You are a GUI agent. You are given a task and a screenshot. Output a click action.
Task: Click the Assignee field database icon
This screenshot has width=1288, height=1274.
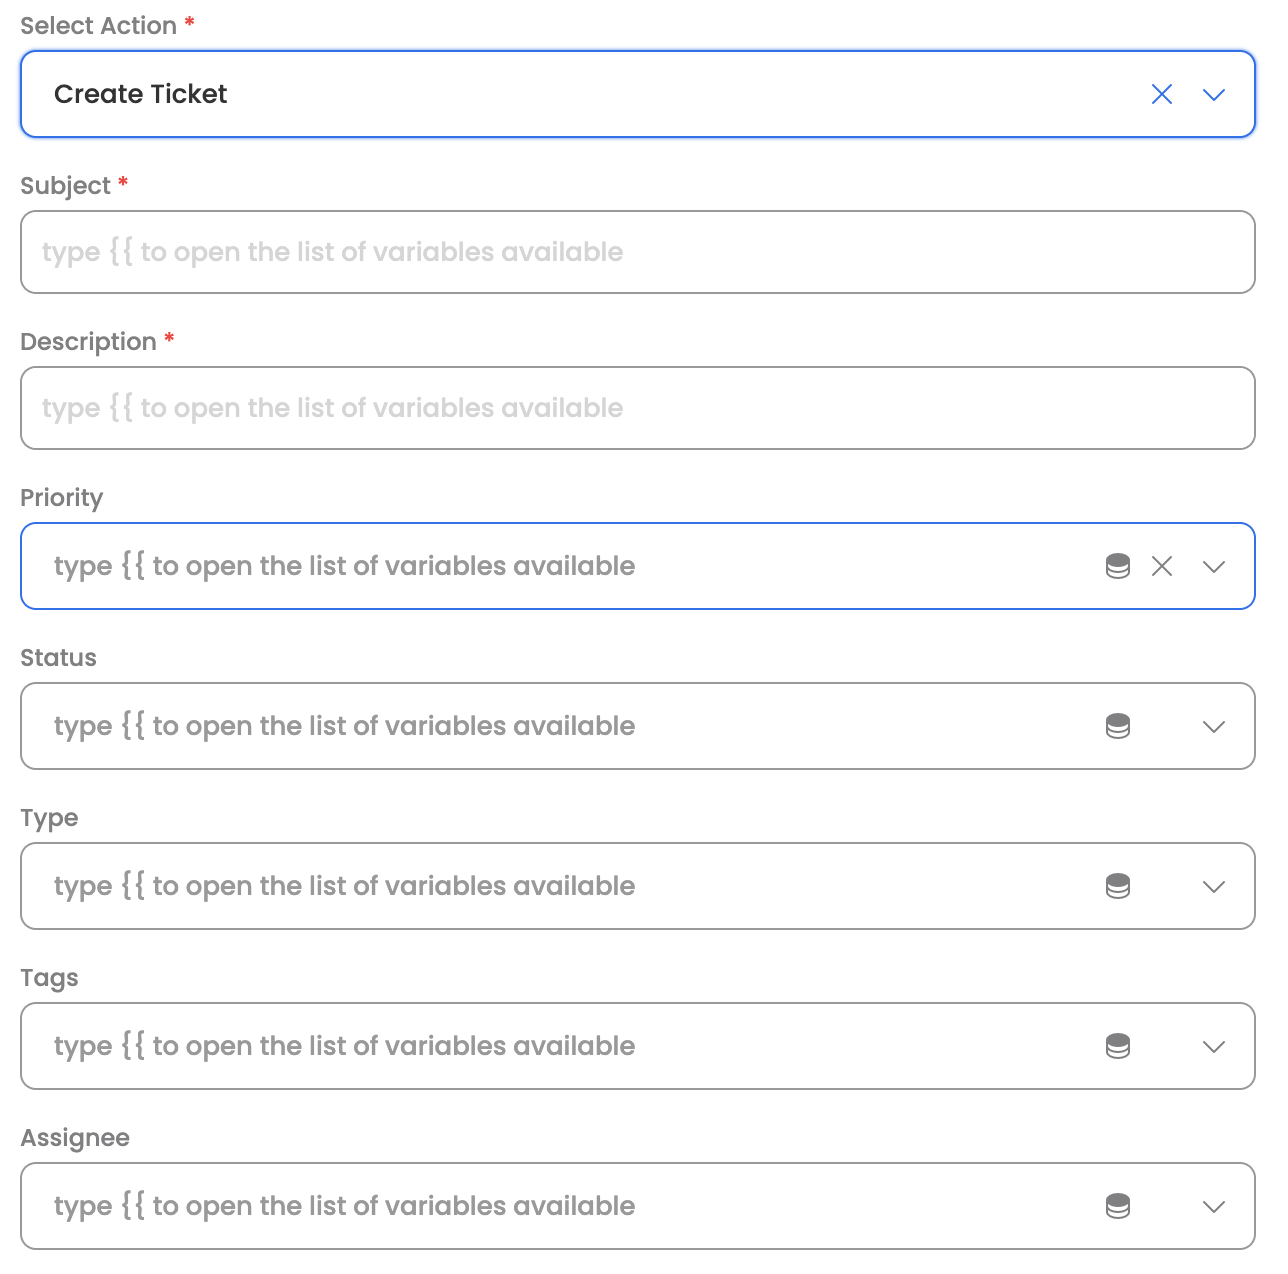click(1118, 1206)
